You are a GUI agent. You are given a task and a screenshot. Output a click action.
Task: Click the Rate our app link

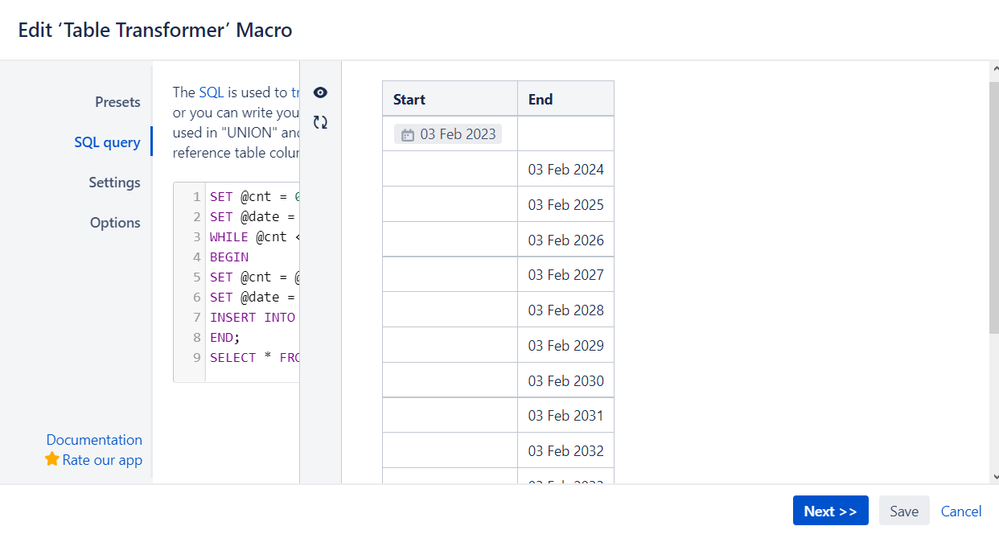coord(102,460)
